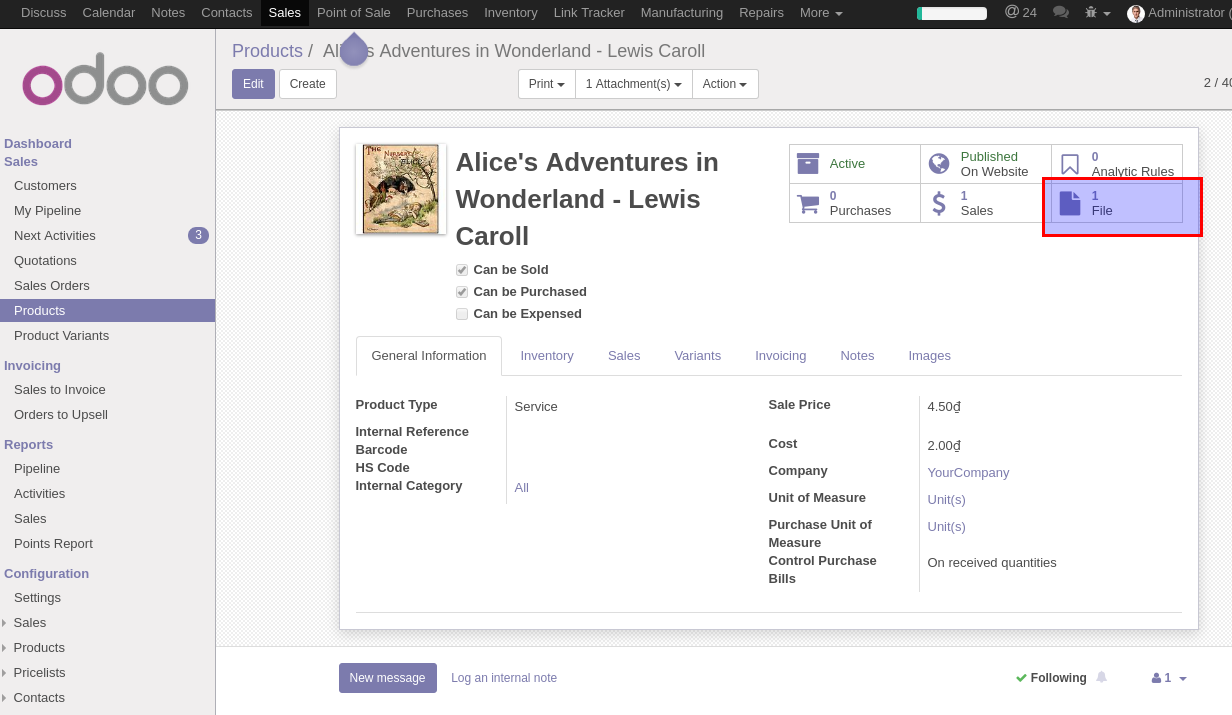The height and width of the screenshot is (715, 1232).
Task: Open the YourCompany link
Action: [968, 473]
